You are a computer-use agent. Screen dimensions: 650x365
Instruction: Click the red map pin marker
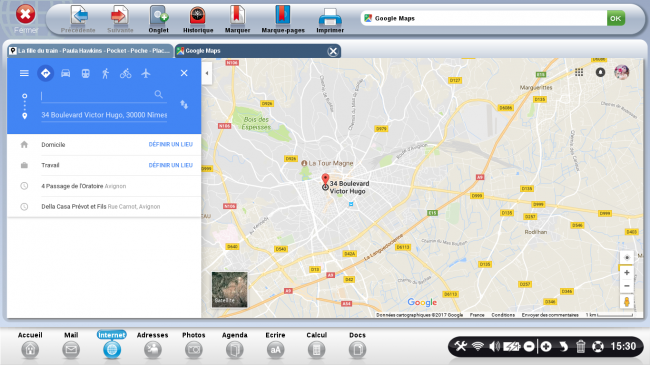[325, 179]
